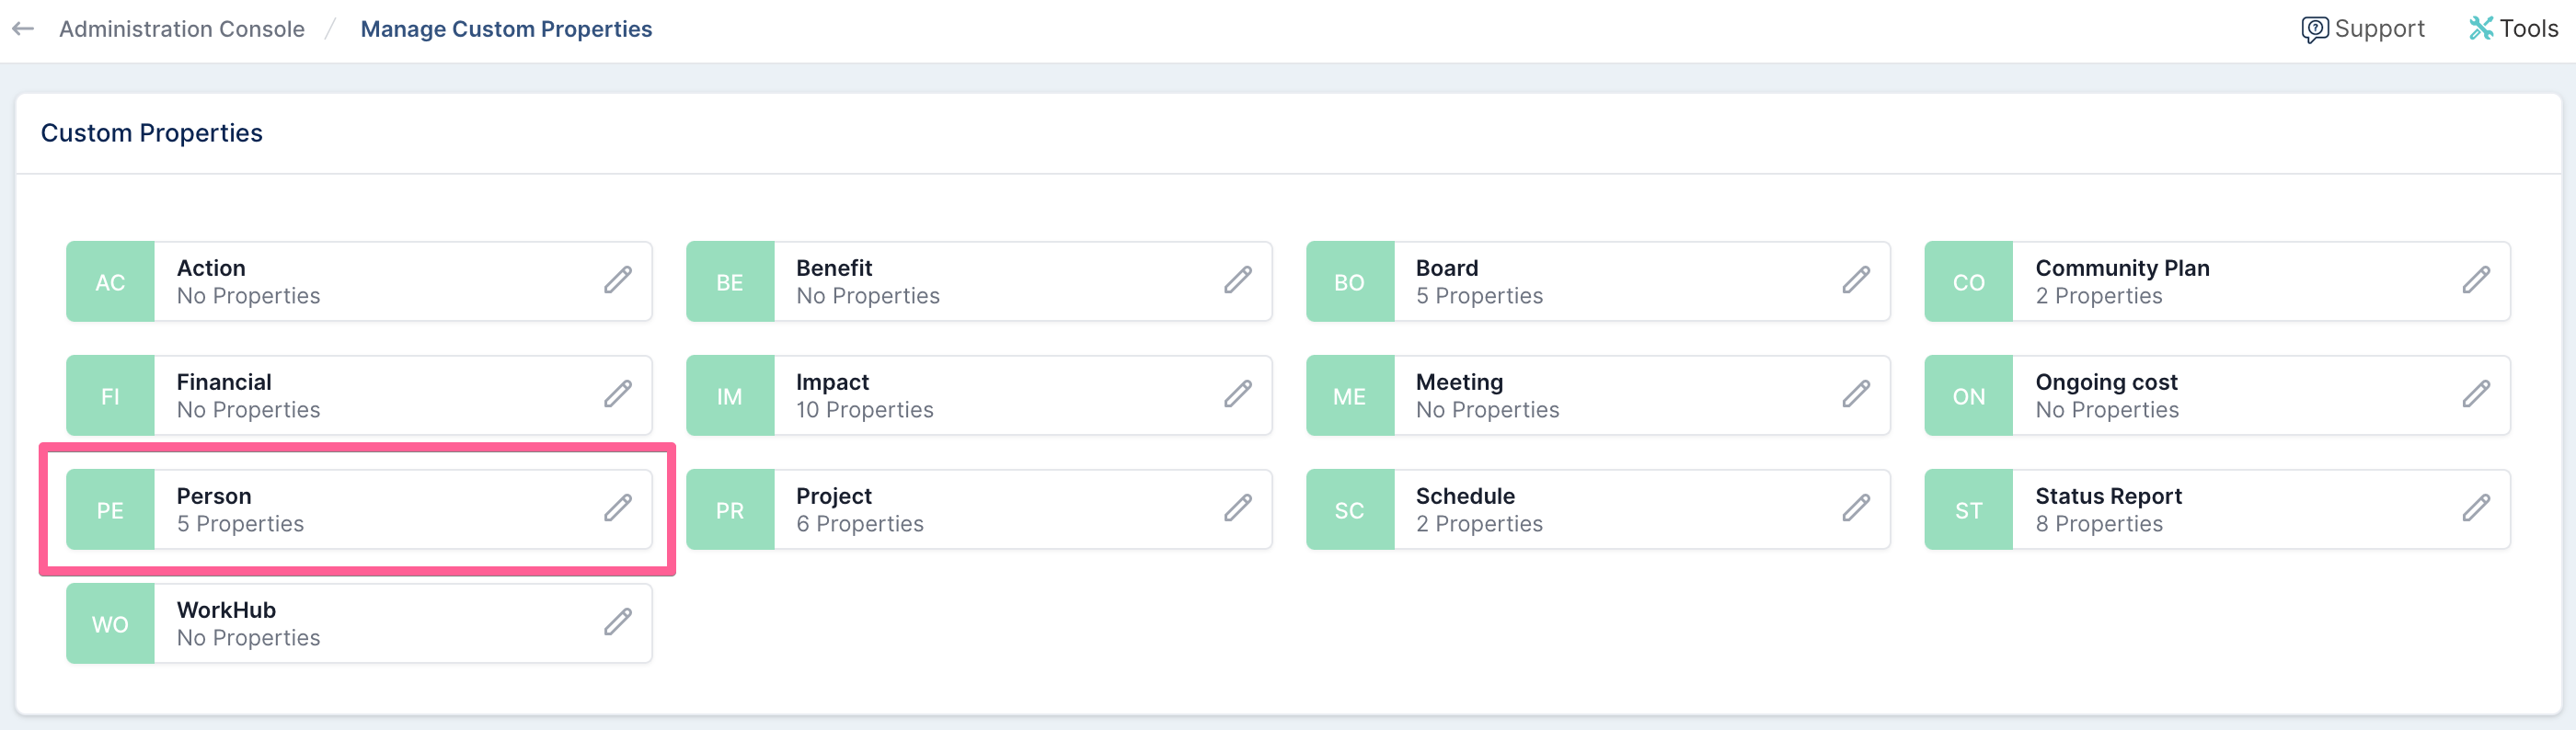
Task: Go to Administration Console breadcrumb
Action: 182,29
